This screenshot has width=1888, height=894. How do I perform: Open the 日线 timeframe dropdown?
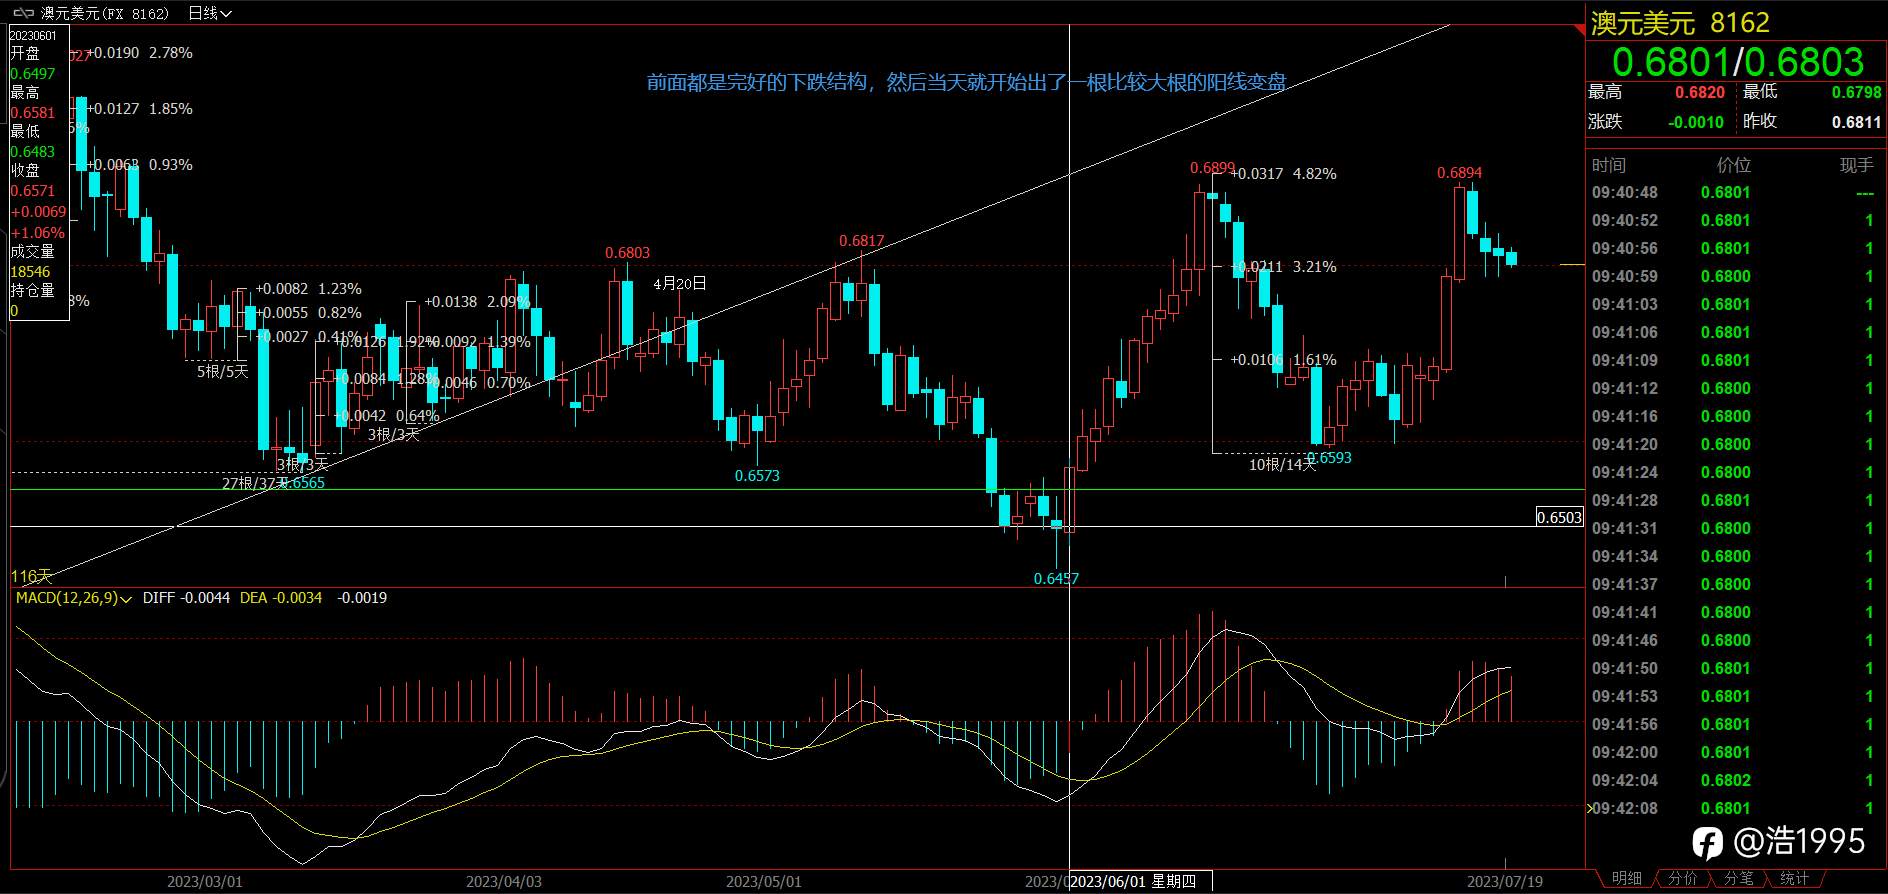coord(210,13)
